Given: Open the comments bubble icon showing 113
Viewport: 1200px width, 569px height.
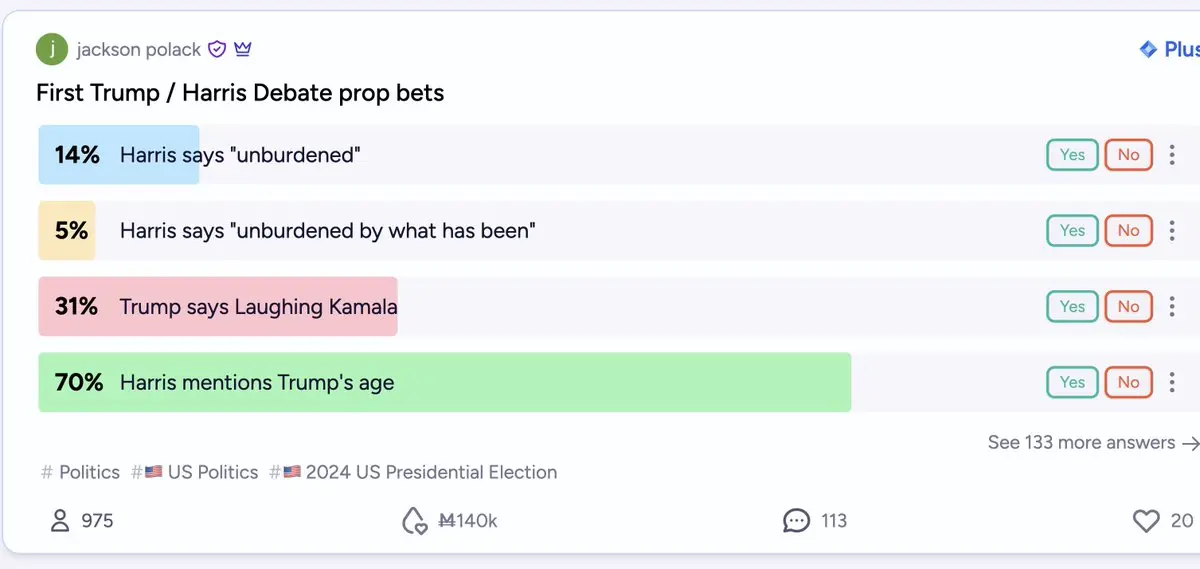Looking at the screenshot, I should [796, 520].
